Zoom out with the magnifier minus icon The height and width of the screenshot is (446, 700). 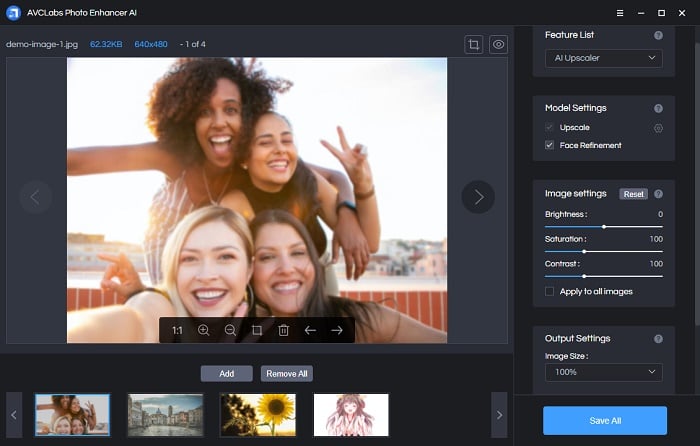230,330
